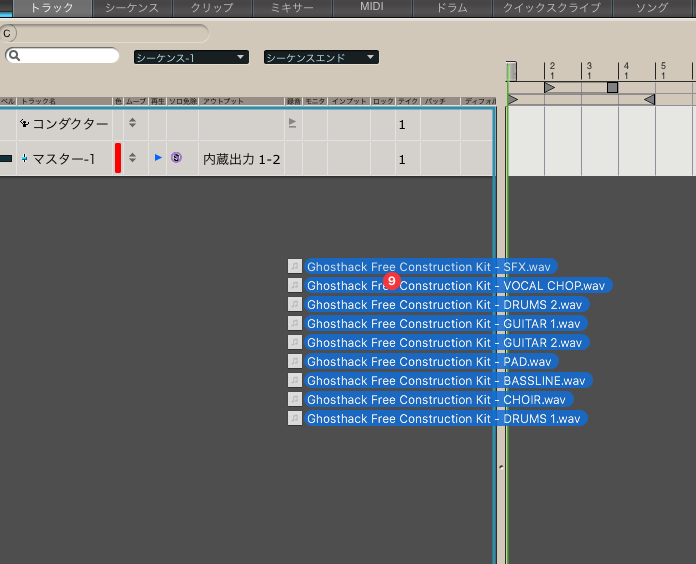Viewport: 696px width, 564px height.
Task: Click the BASSLINE.wav file name
Action: click(x=448, y=381)
